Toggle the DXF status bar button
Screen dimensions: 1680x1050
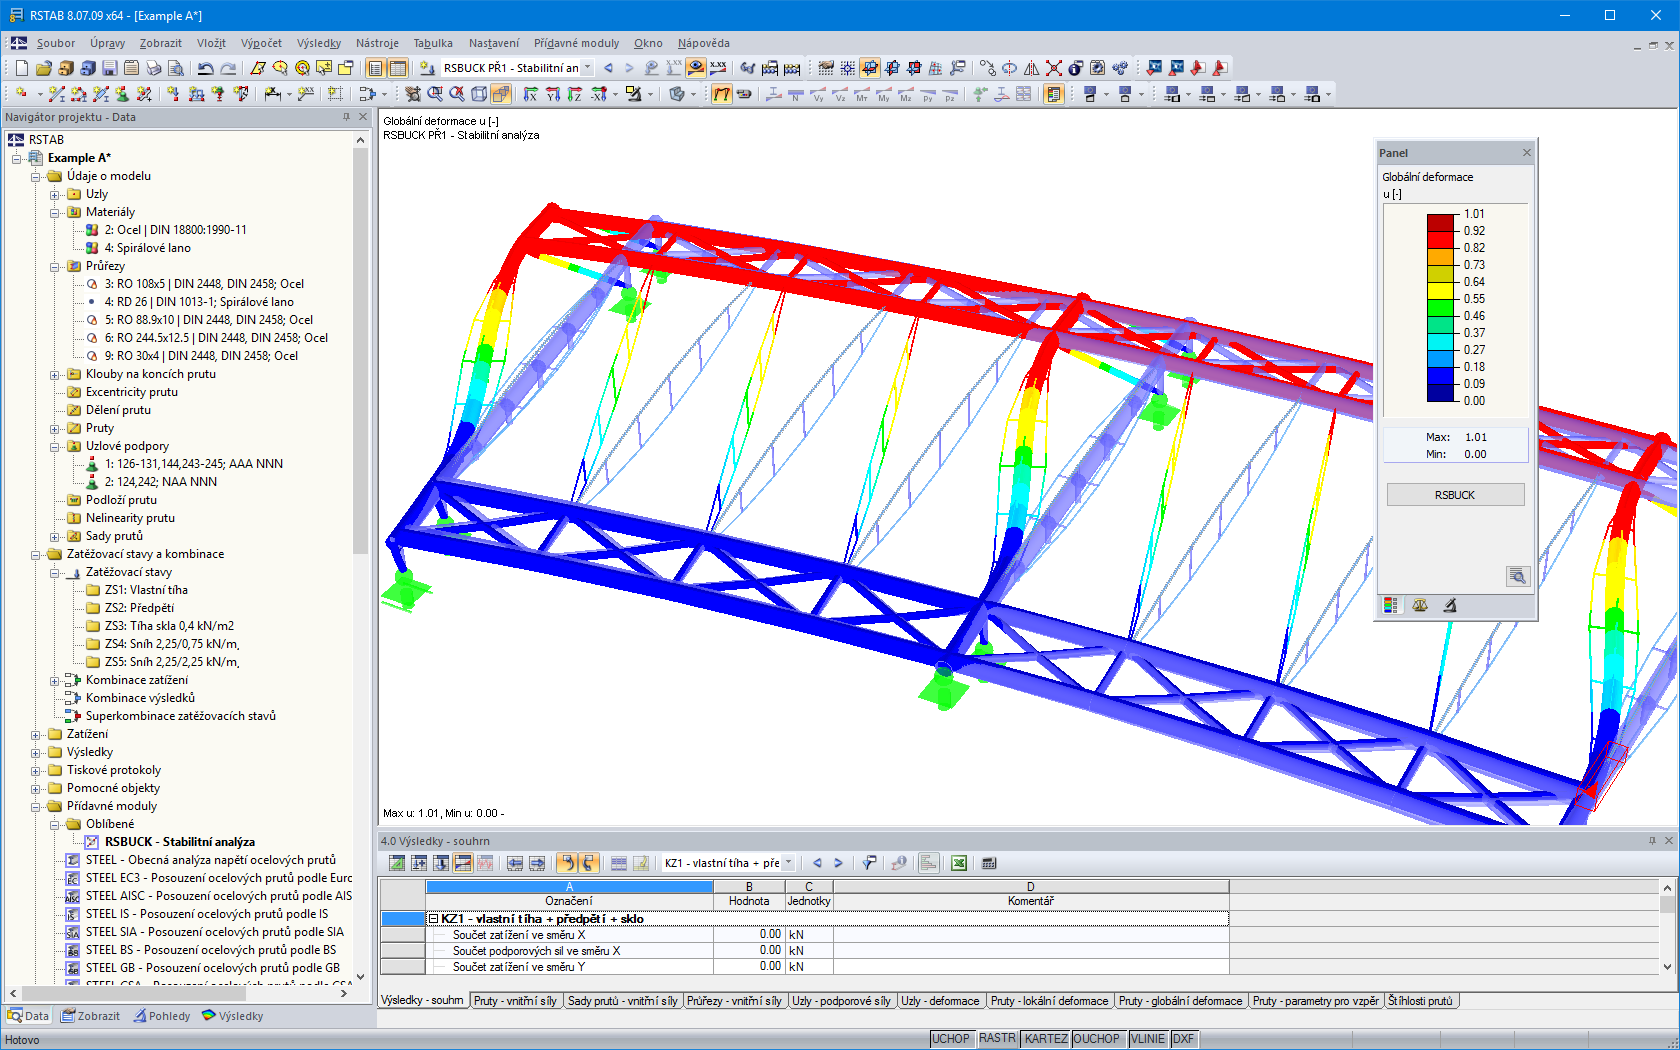click(1183, 1039)
